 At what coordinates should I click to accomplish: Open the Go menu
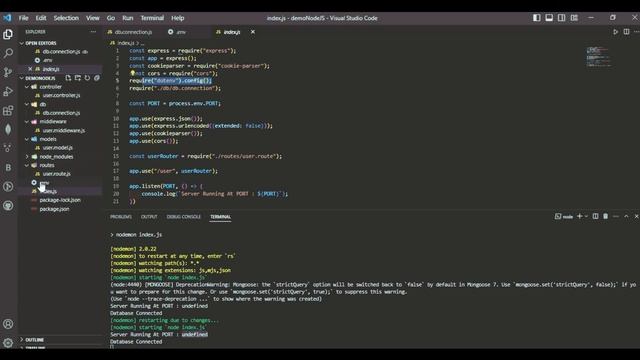tap(111, 18)
